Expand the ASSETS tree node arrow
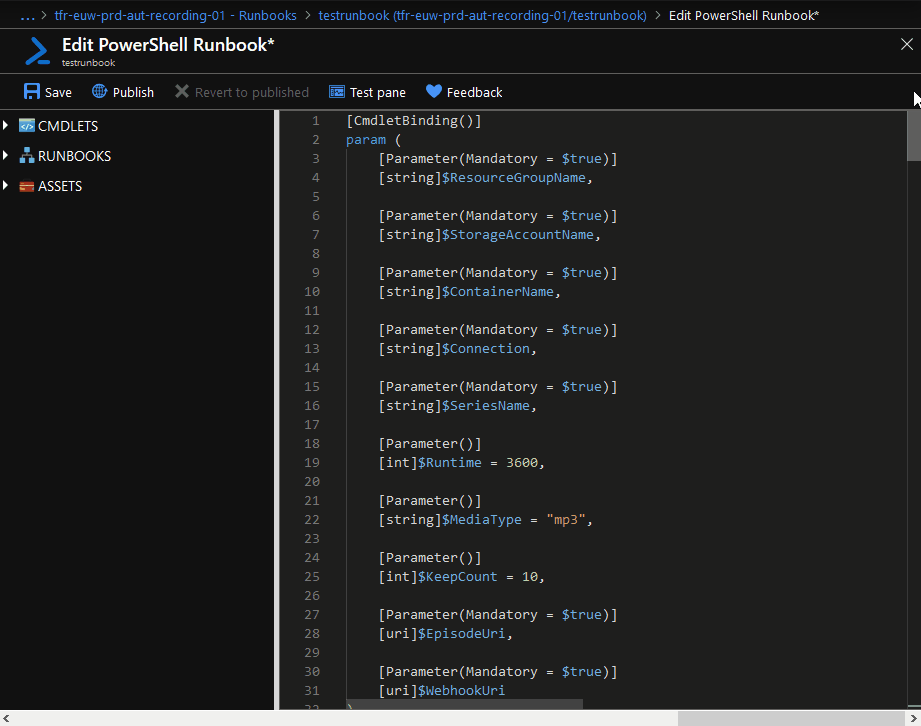921x726 pixels. pyautogui.click(x=6, y=185)
